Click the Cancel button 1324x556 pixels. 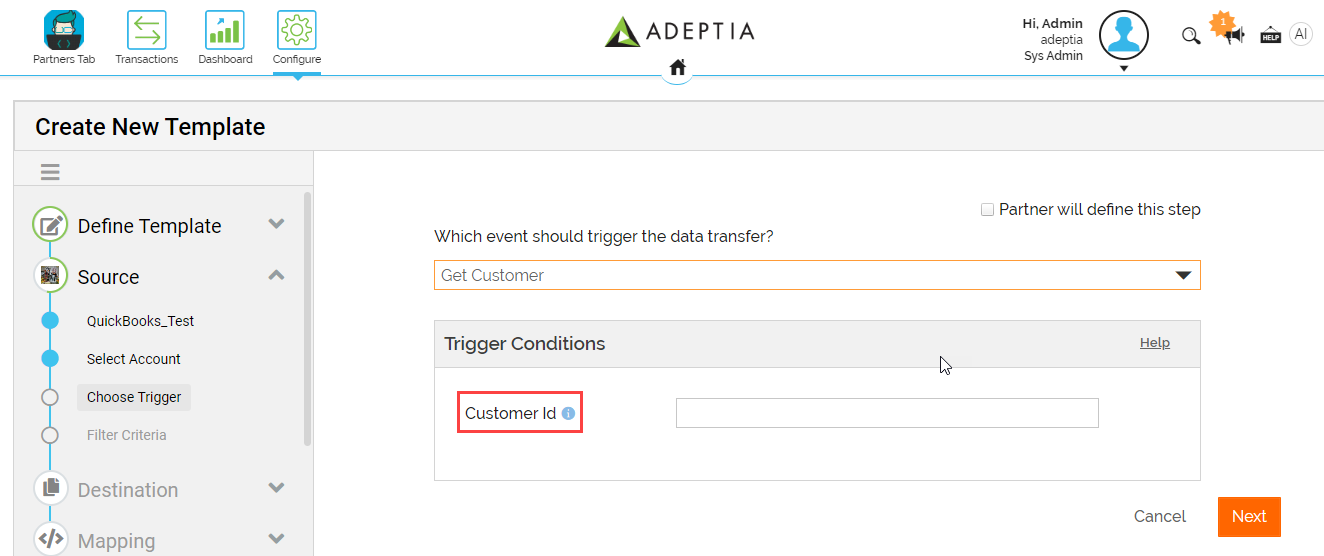click(x=1159, y=516)
